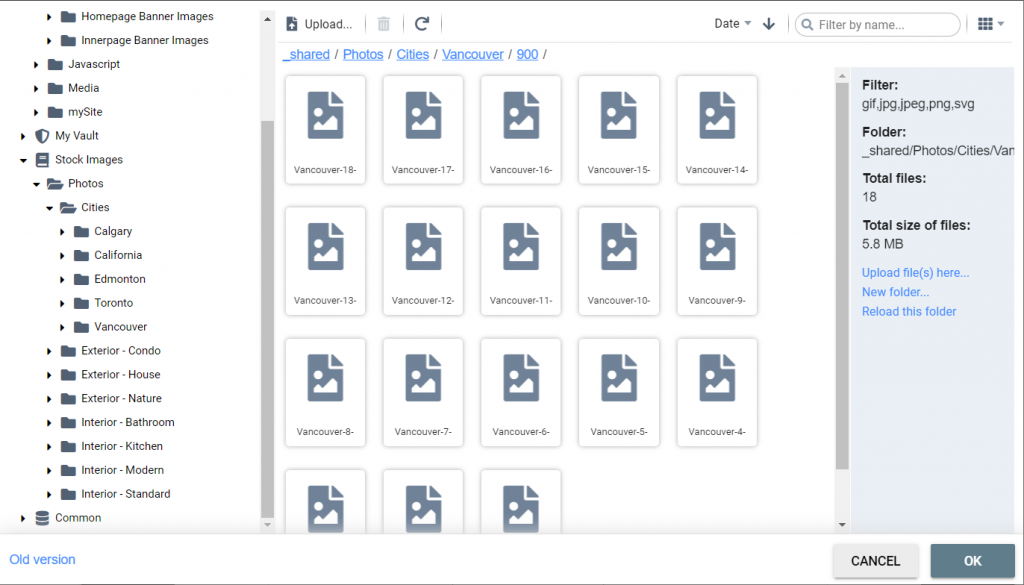Expand the Interior - Kitchen folder arrow

point(50,447)
